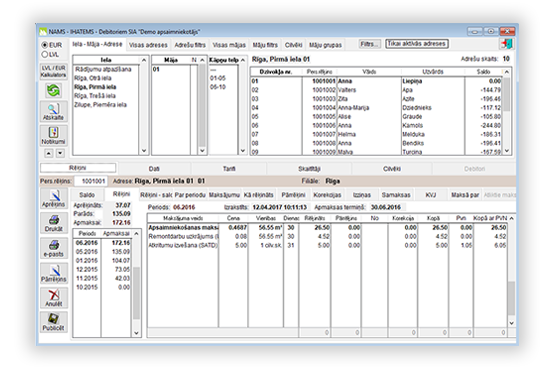Click the small up arrow below Notikumi

click(49, 153)
